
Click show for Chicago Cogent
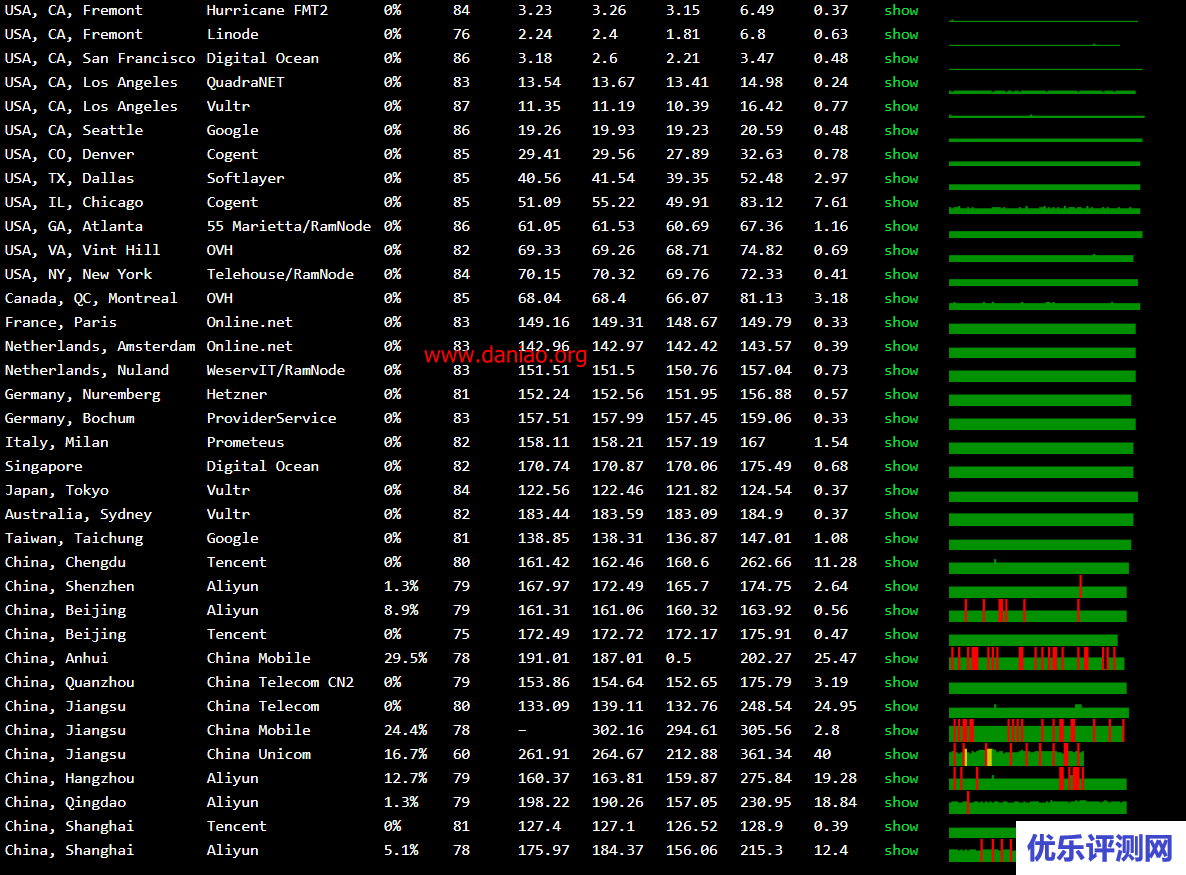click(x=901, y=203)
